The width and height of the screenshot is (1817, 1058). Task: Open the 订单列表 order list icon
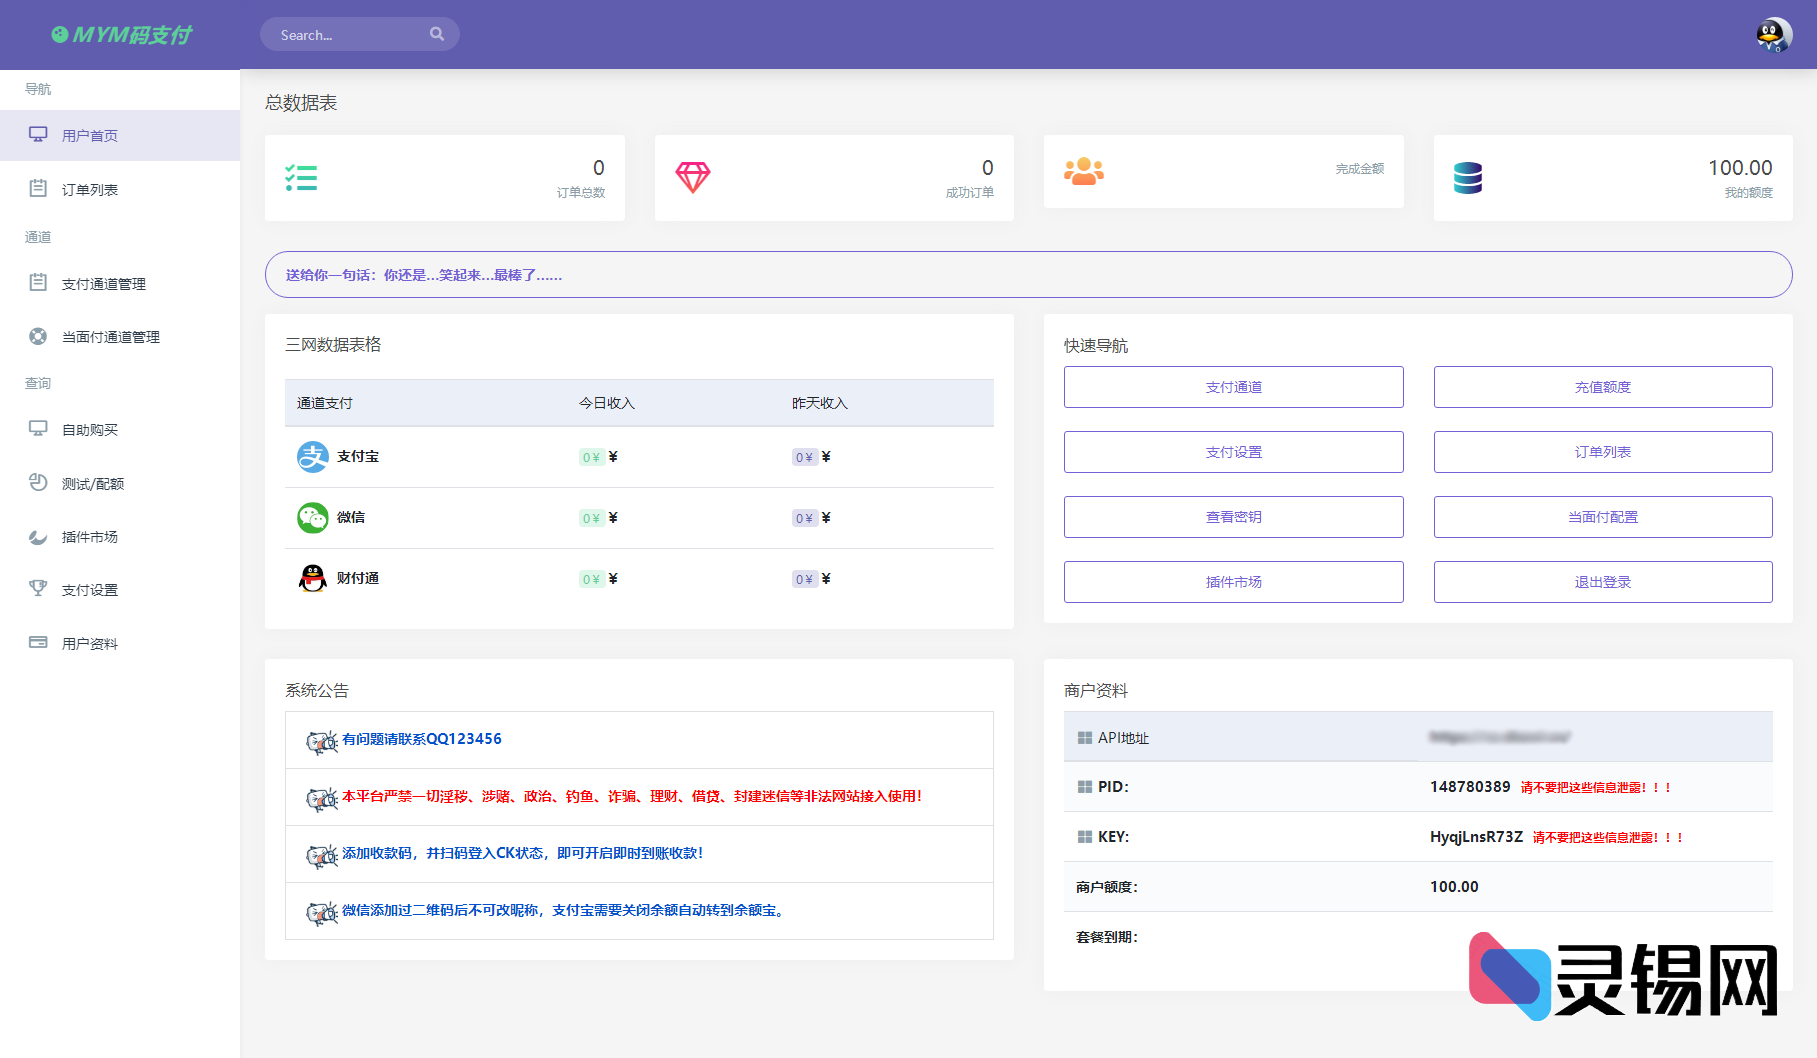pyautogui.click(x=38, y=188)
